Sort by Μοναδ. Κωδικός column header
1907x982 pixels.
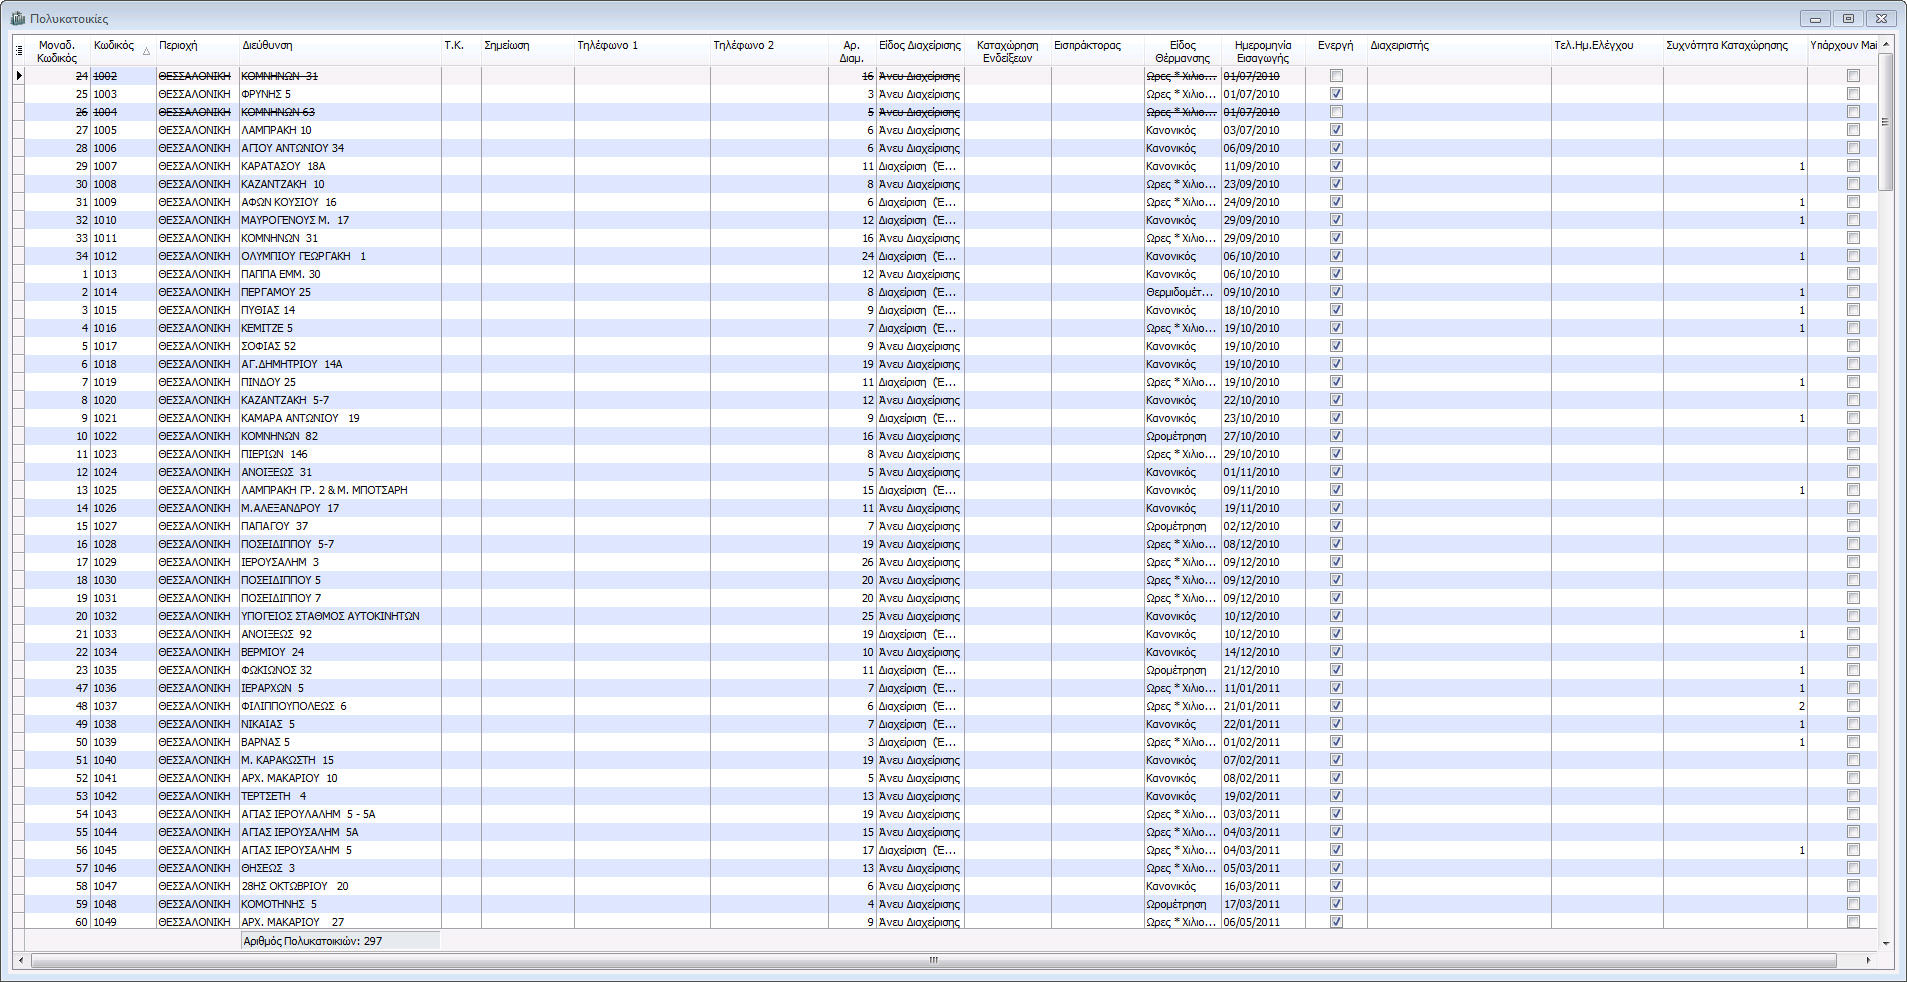coord(57,51)
